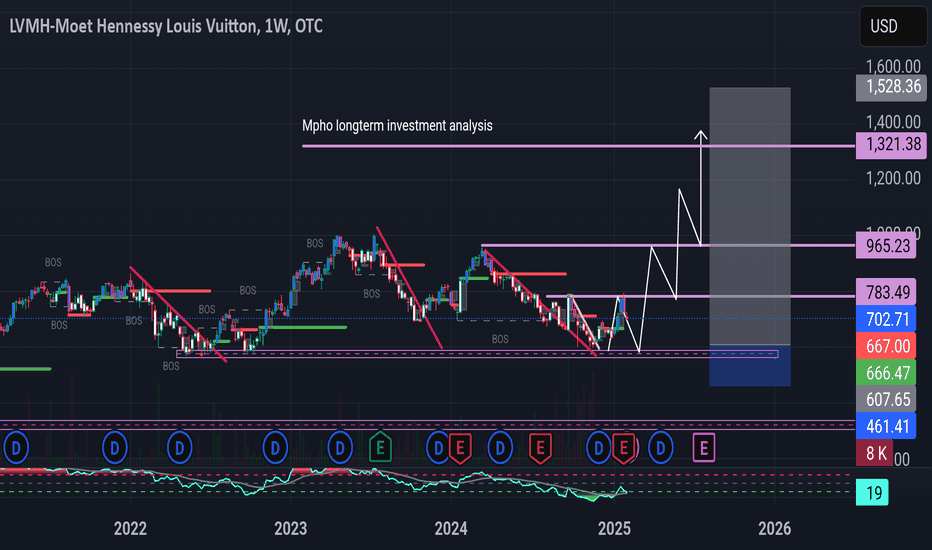Image resolution: width=932 pixels, height=550 pixels.
Task: Click the 1,200.00 price axis tick
Action: 893,178
